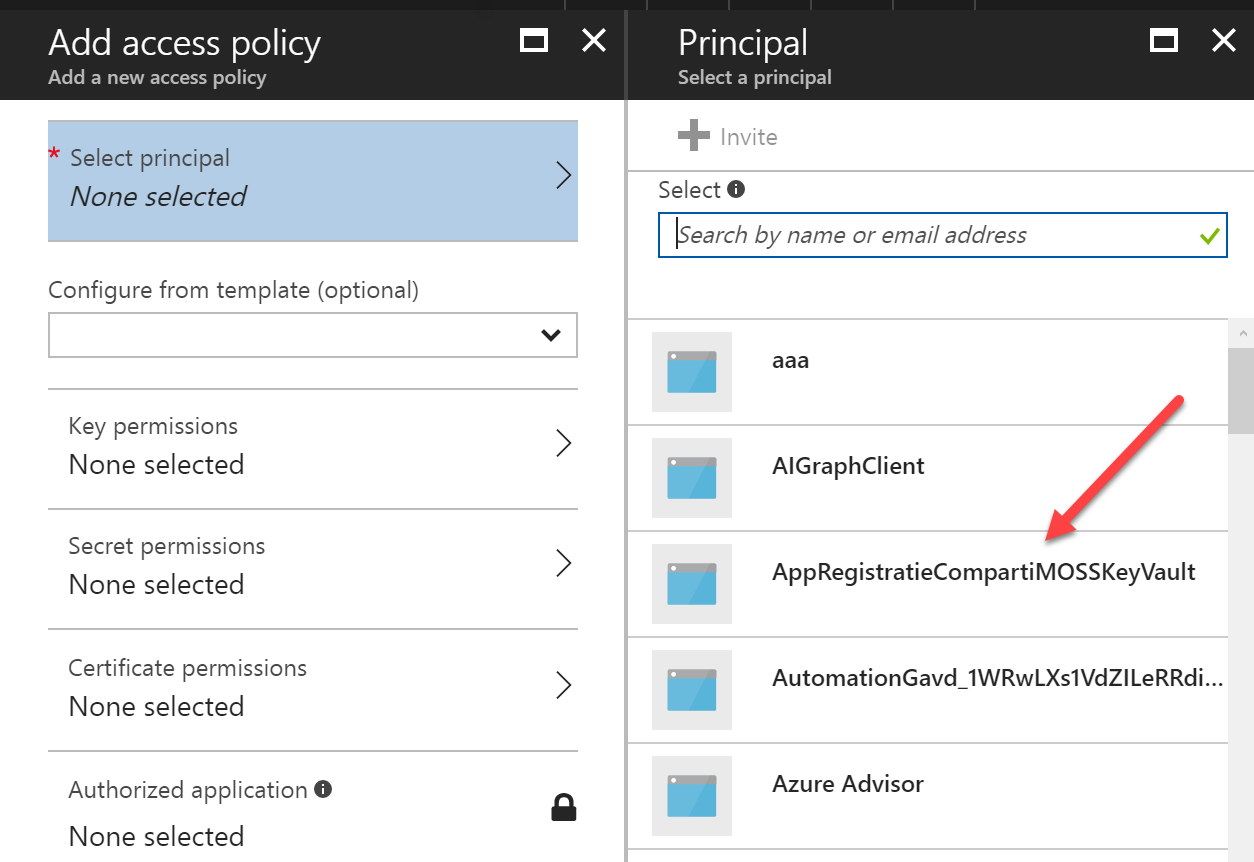Click the Authorized application info icon
This screenshot has height=862, width=1254.
tap(323, 789)
